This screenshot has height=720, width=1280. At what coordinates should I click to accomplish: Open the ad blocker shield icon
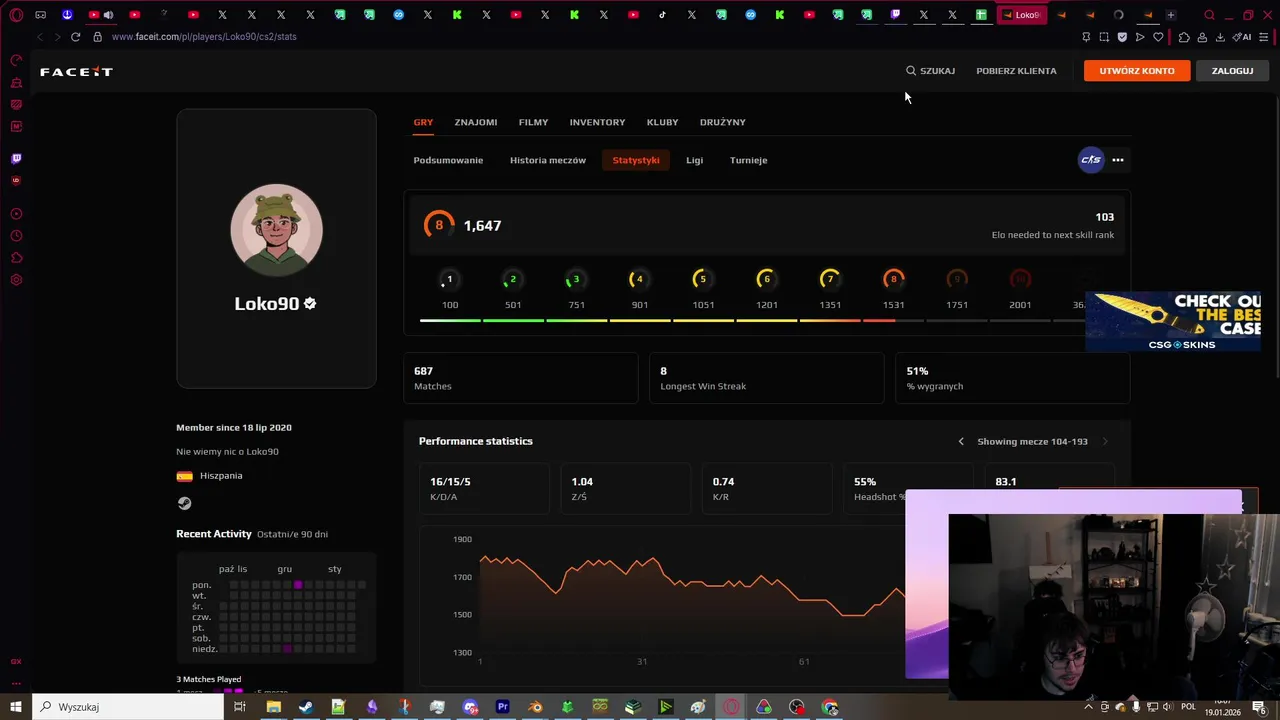(1122, 37)
